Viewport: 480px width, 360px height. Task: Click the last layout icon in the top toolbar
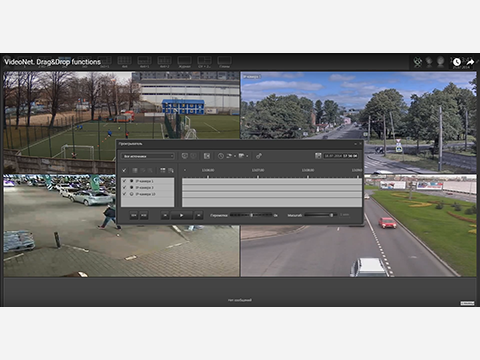[x=224, y=61]
